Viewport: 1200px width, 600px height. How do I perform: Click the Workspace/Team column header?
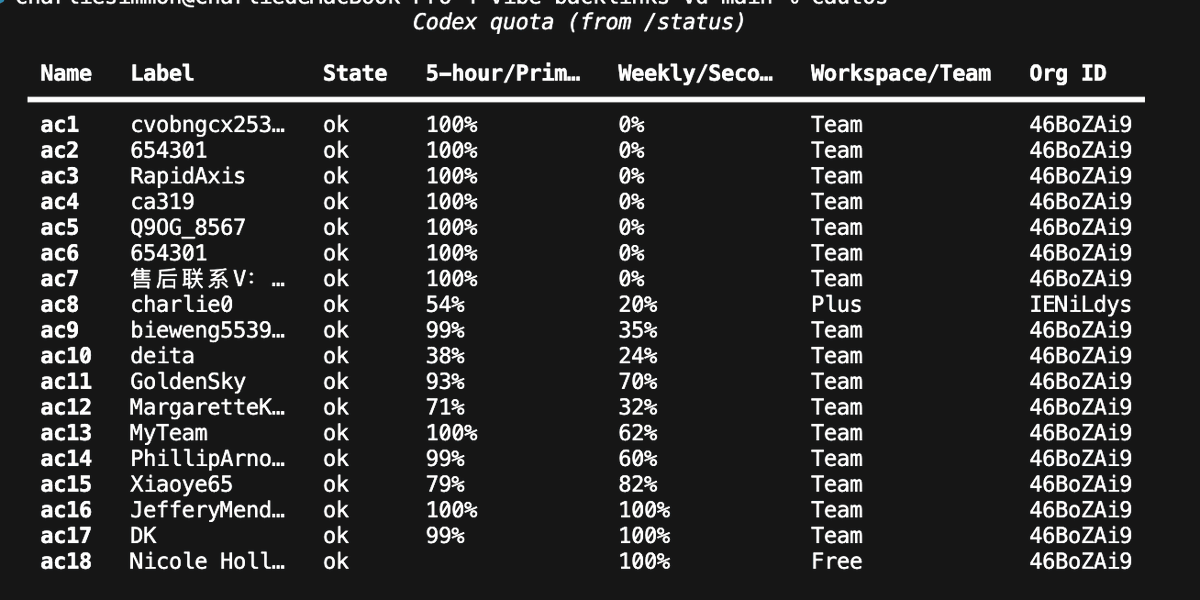tap(900, 74)
